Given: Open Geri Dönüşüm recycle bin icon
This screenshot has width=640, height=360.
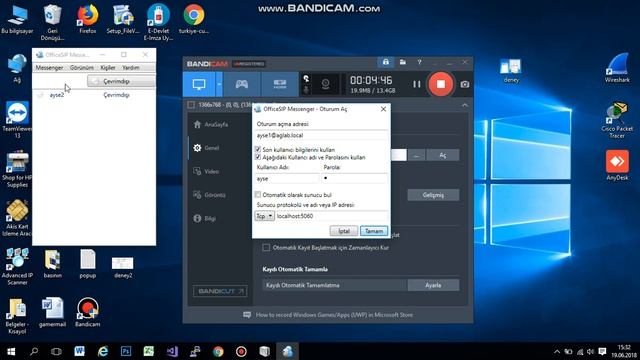Looking at the screenshot, I should [x=52, y=22].
